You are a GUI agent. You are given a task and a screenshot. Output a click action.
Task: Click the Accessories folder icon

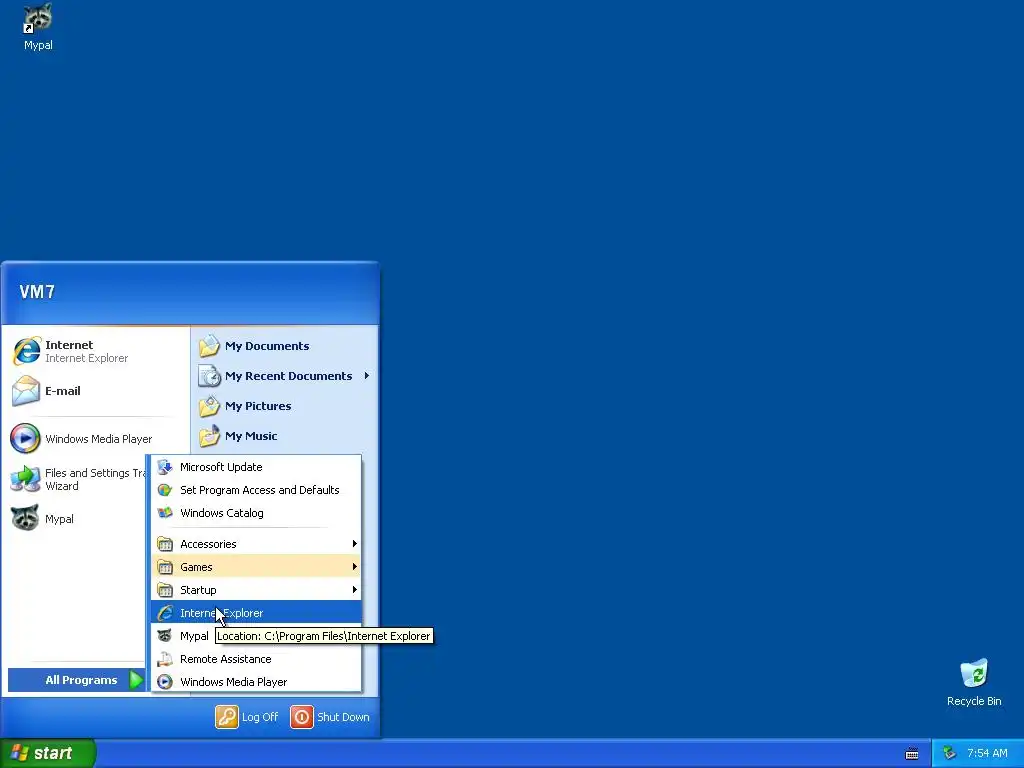coord(165,544)
